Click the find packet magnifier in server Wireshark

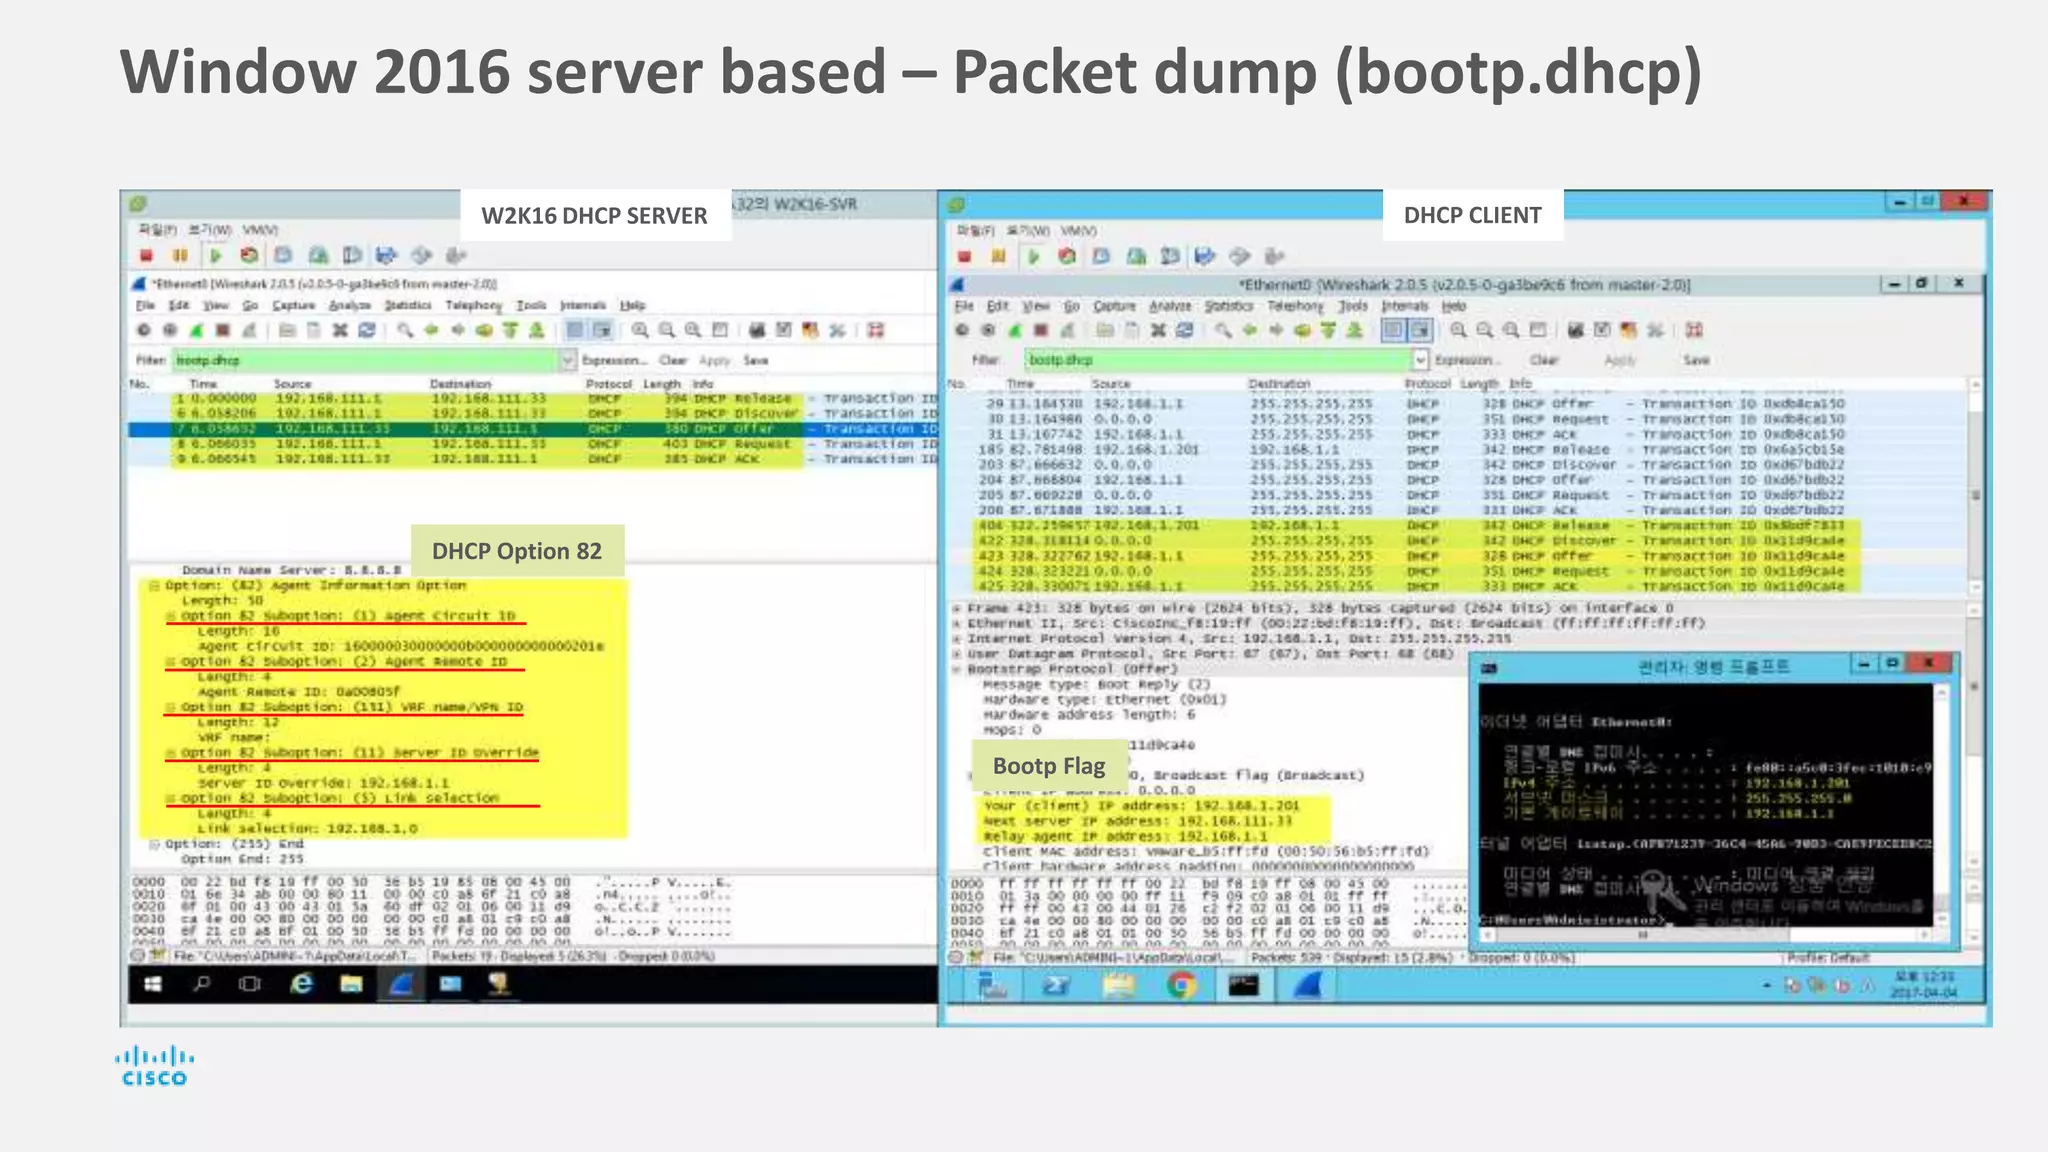(x=405, y=330)
